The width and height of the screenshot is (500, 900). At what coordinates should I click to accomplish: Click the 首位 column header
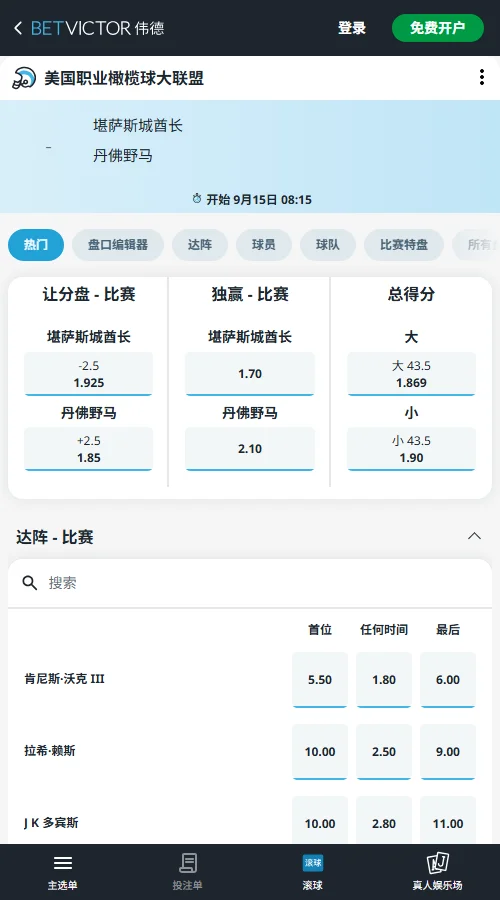click(320, 630)
